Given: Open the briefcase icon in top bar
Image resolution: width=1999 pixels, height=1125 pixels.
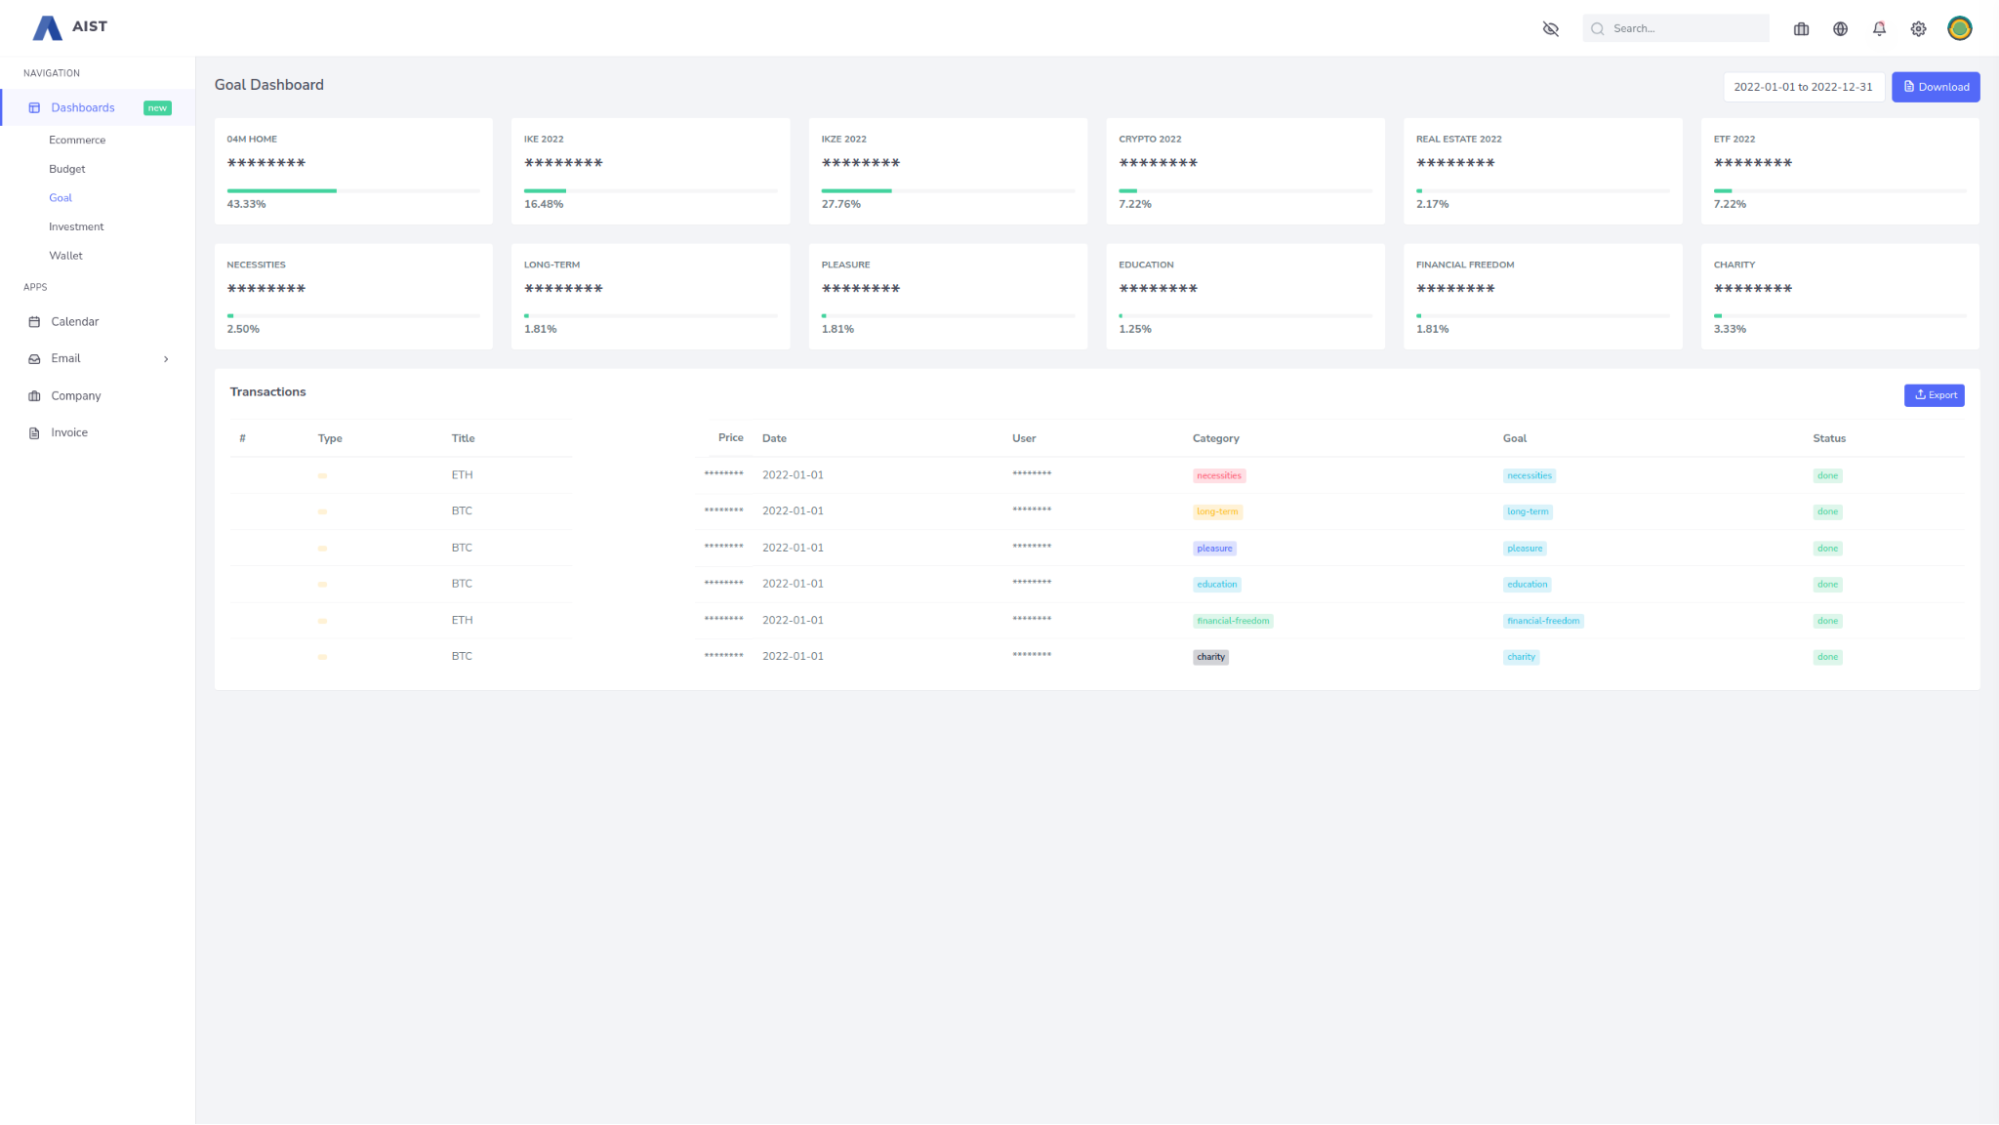Looking at the screenshot, I should pos(1801,29).
